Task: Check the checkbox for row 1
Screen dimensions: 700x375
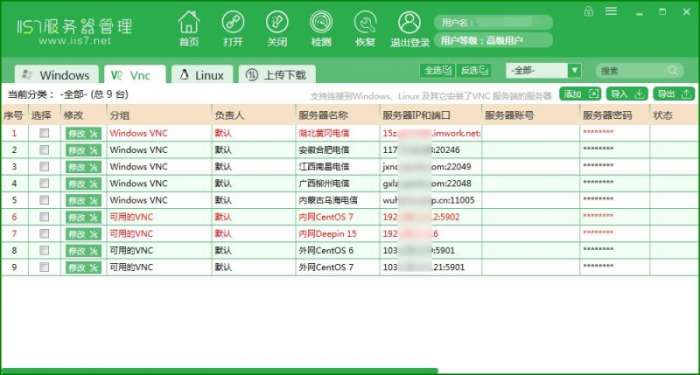Action: (44, 133)
